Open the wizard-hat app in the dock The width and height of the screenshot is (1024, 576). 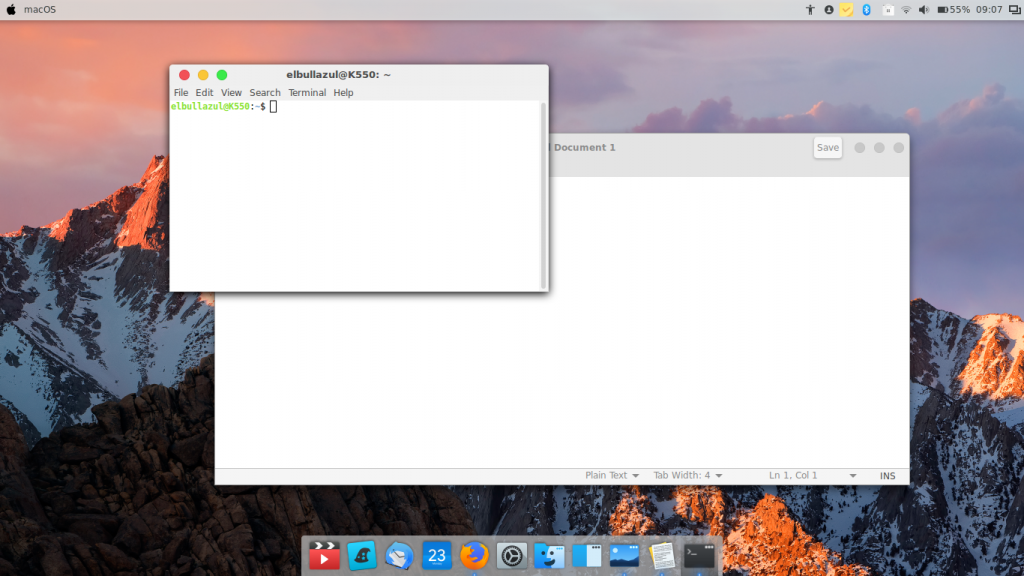361,556
